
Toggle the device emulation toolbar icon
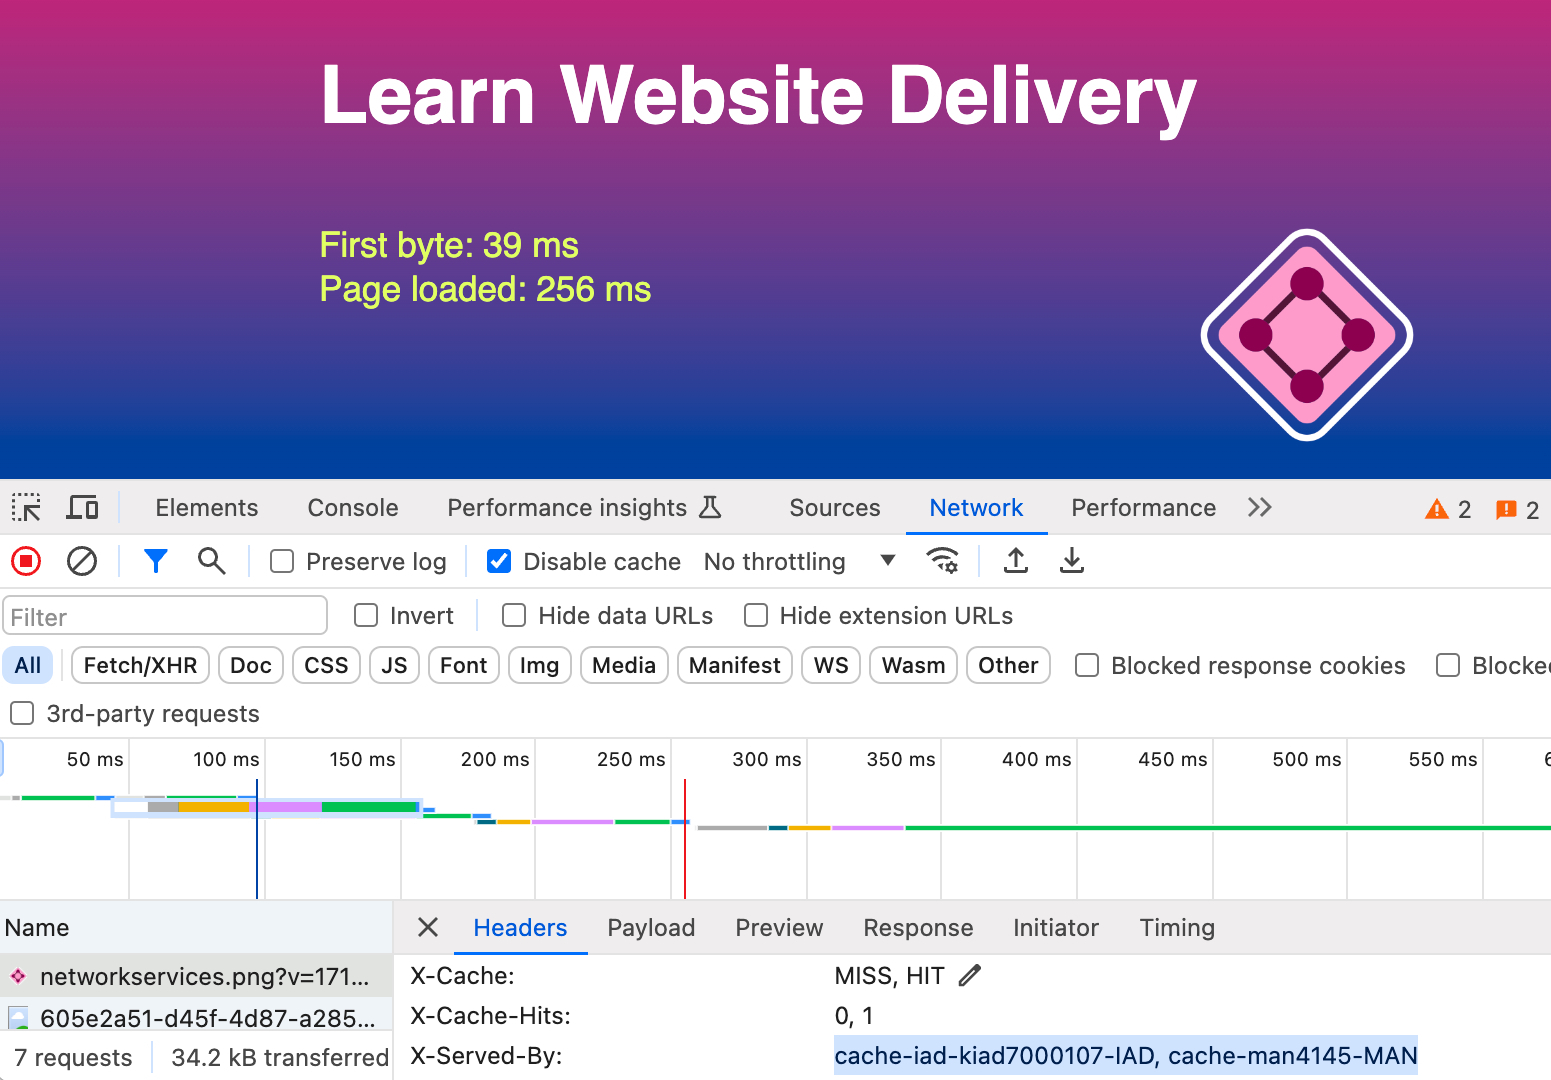(x=82, y=507)
